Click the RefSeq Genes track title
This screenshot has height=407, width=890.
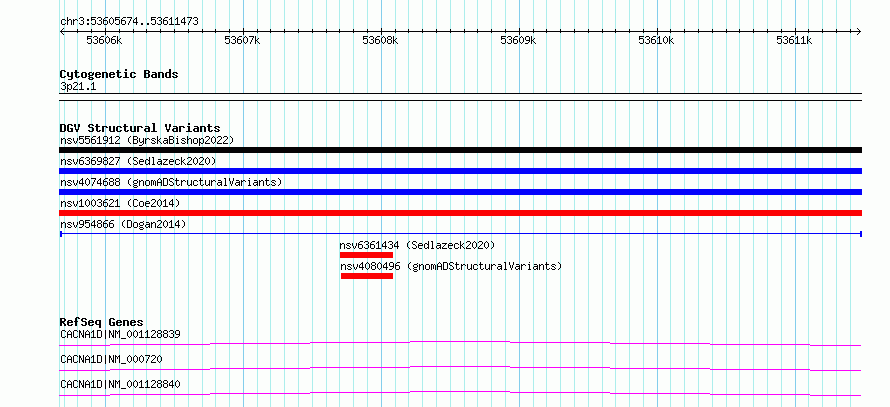coord(102,322)
